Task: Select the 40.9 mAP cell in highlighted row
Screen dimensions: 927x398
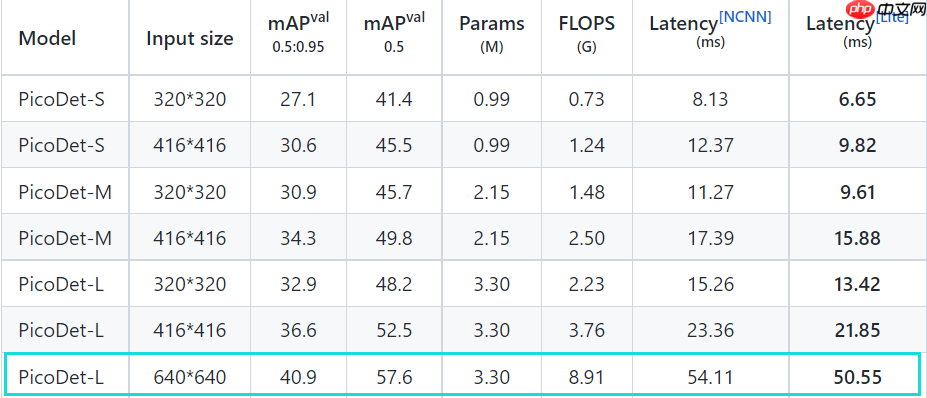Action: tap(298, 377)
